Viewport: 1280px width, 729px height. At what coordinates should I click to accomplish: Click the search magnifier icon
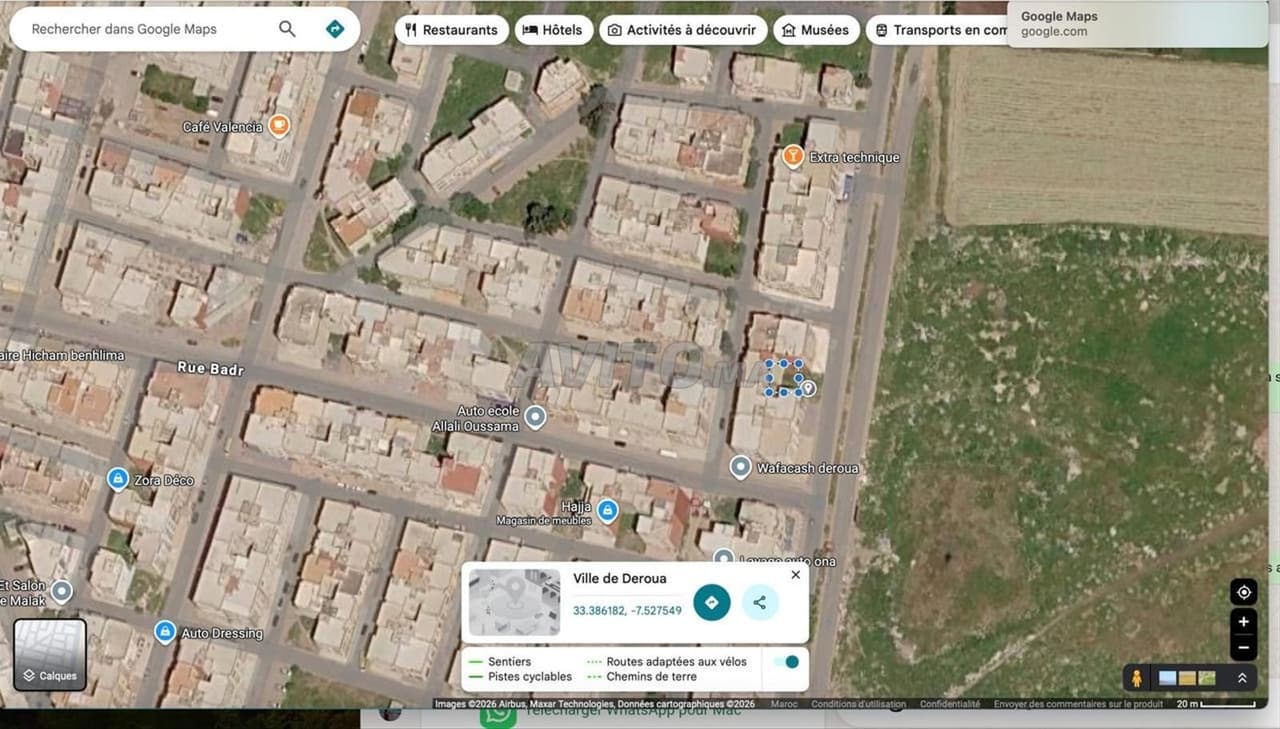pos(287,29)
